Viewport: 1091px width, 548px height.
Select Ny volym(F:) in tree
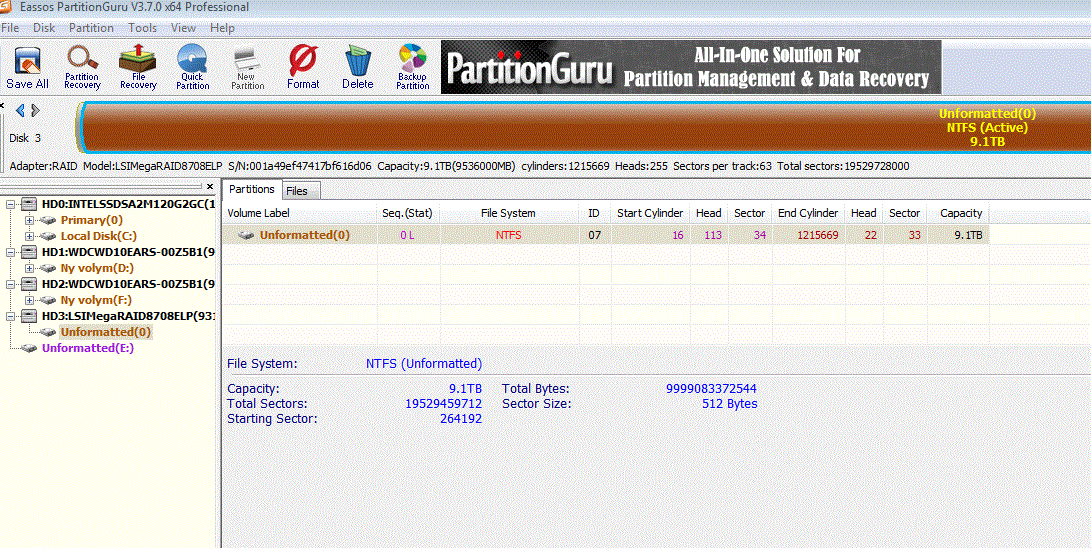97,300
